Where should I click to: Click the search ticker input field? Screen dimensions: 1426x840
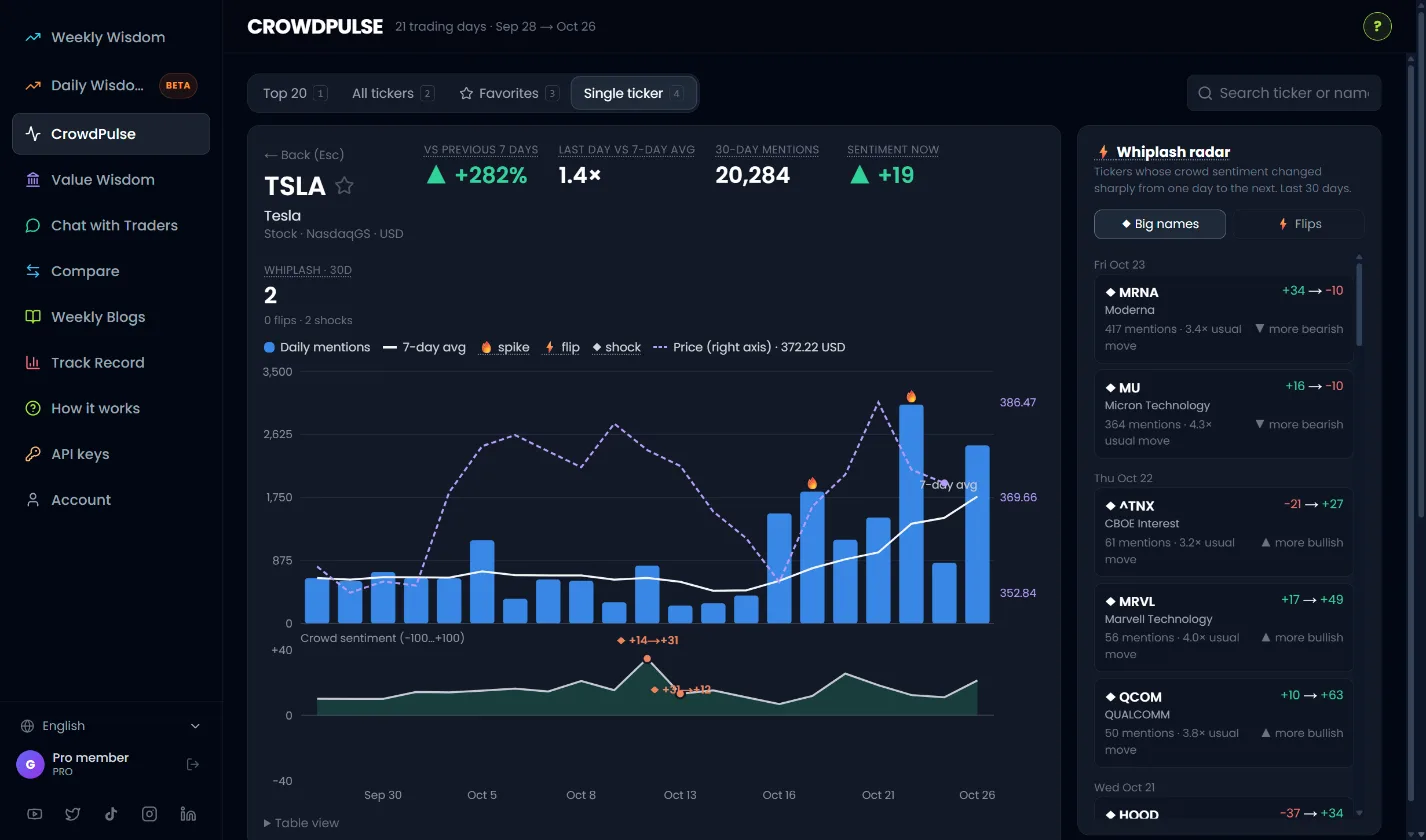1284,93
